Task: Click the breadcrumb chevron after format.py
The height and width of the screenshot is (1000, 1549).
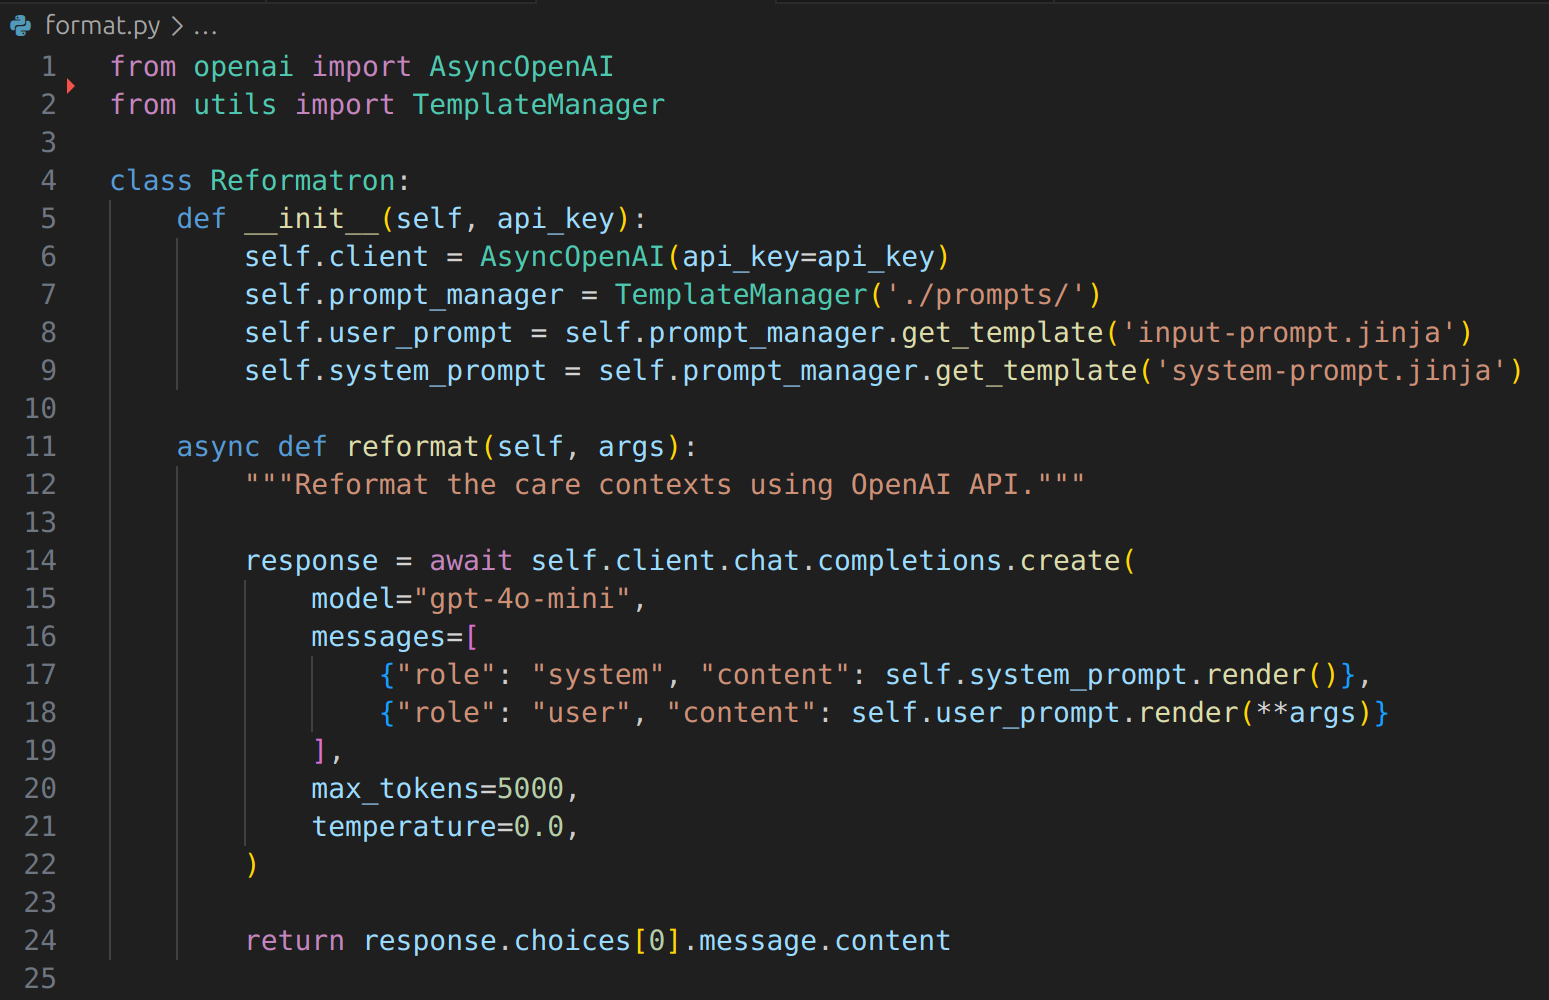Action: coord(177,27)
